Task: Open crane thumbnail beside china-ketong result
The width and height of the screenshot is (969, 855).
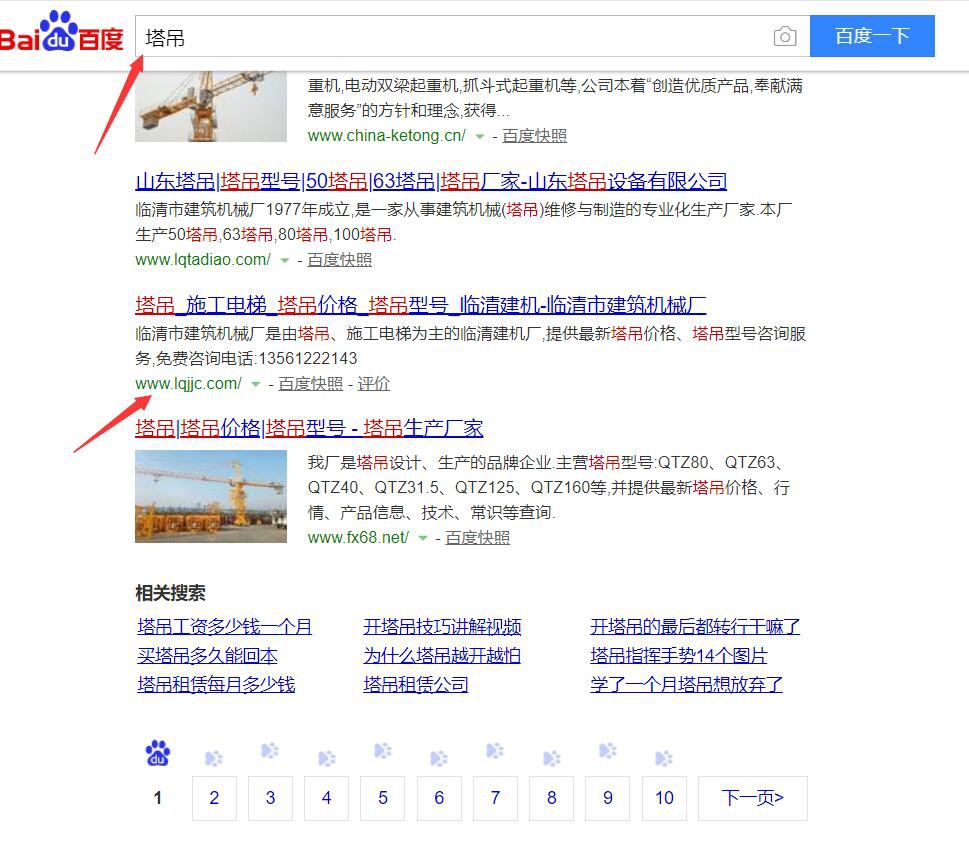Action: click(x=211, y=106)
